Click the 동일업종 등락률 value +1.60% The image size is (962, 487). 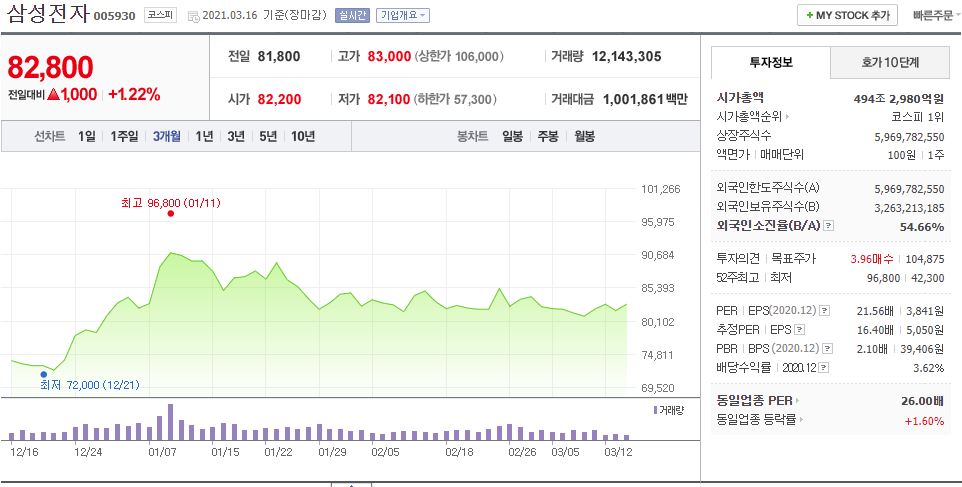924,421
